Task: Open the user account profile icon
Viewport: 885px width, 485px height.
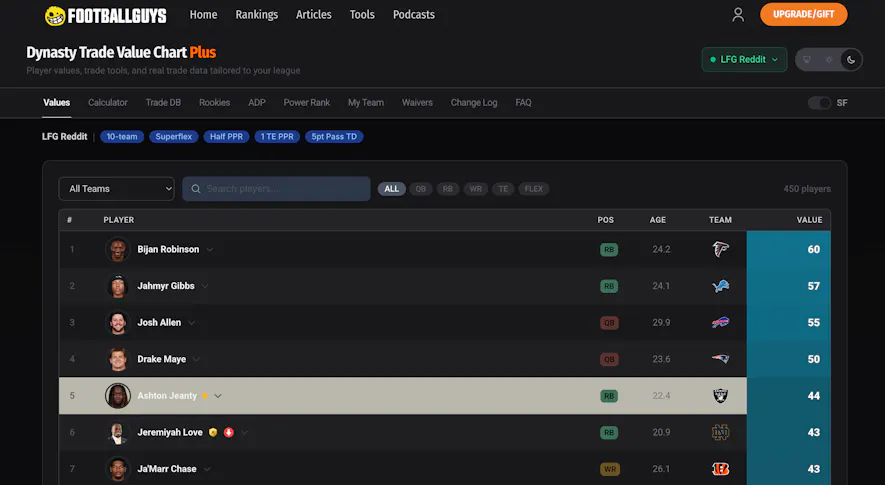Action: click(x=738, y=15)
